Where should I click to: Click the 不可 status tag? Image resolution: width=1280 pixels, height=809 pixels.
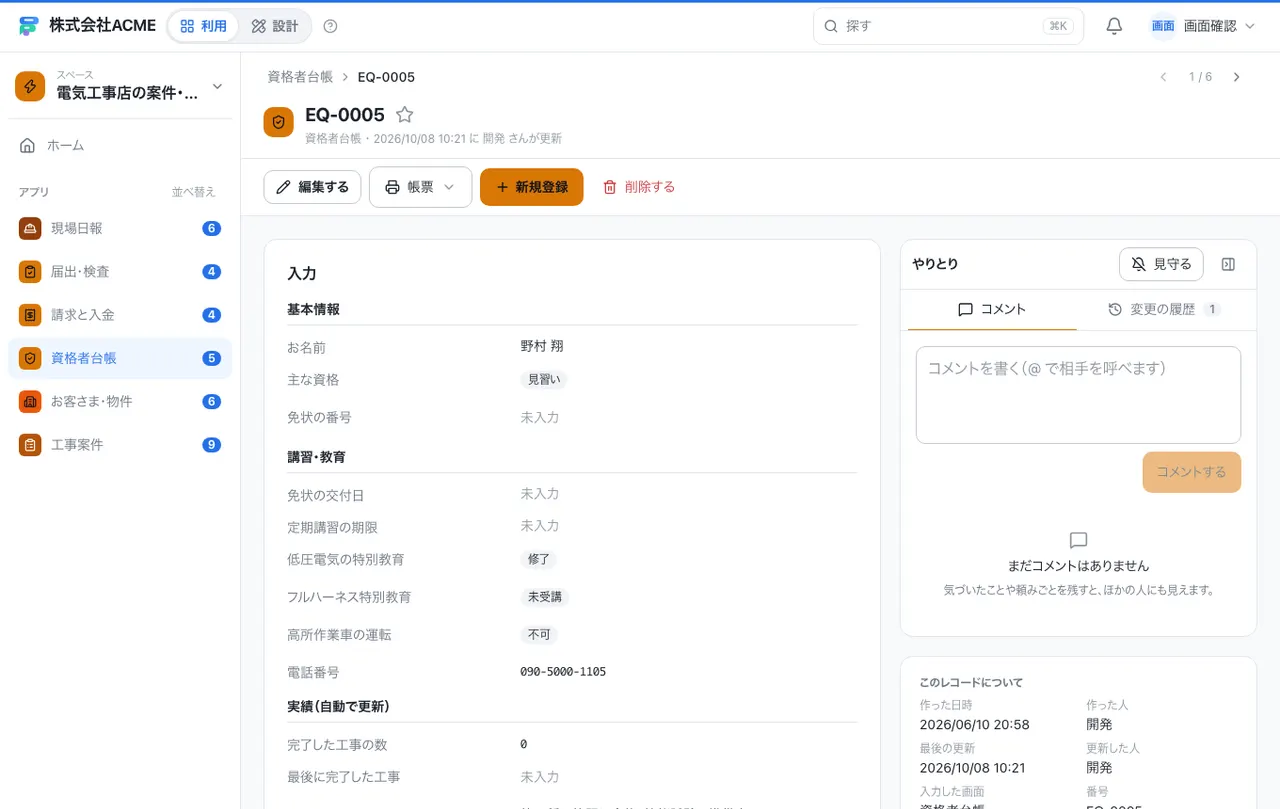tap(539, 635)
